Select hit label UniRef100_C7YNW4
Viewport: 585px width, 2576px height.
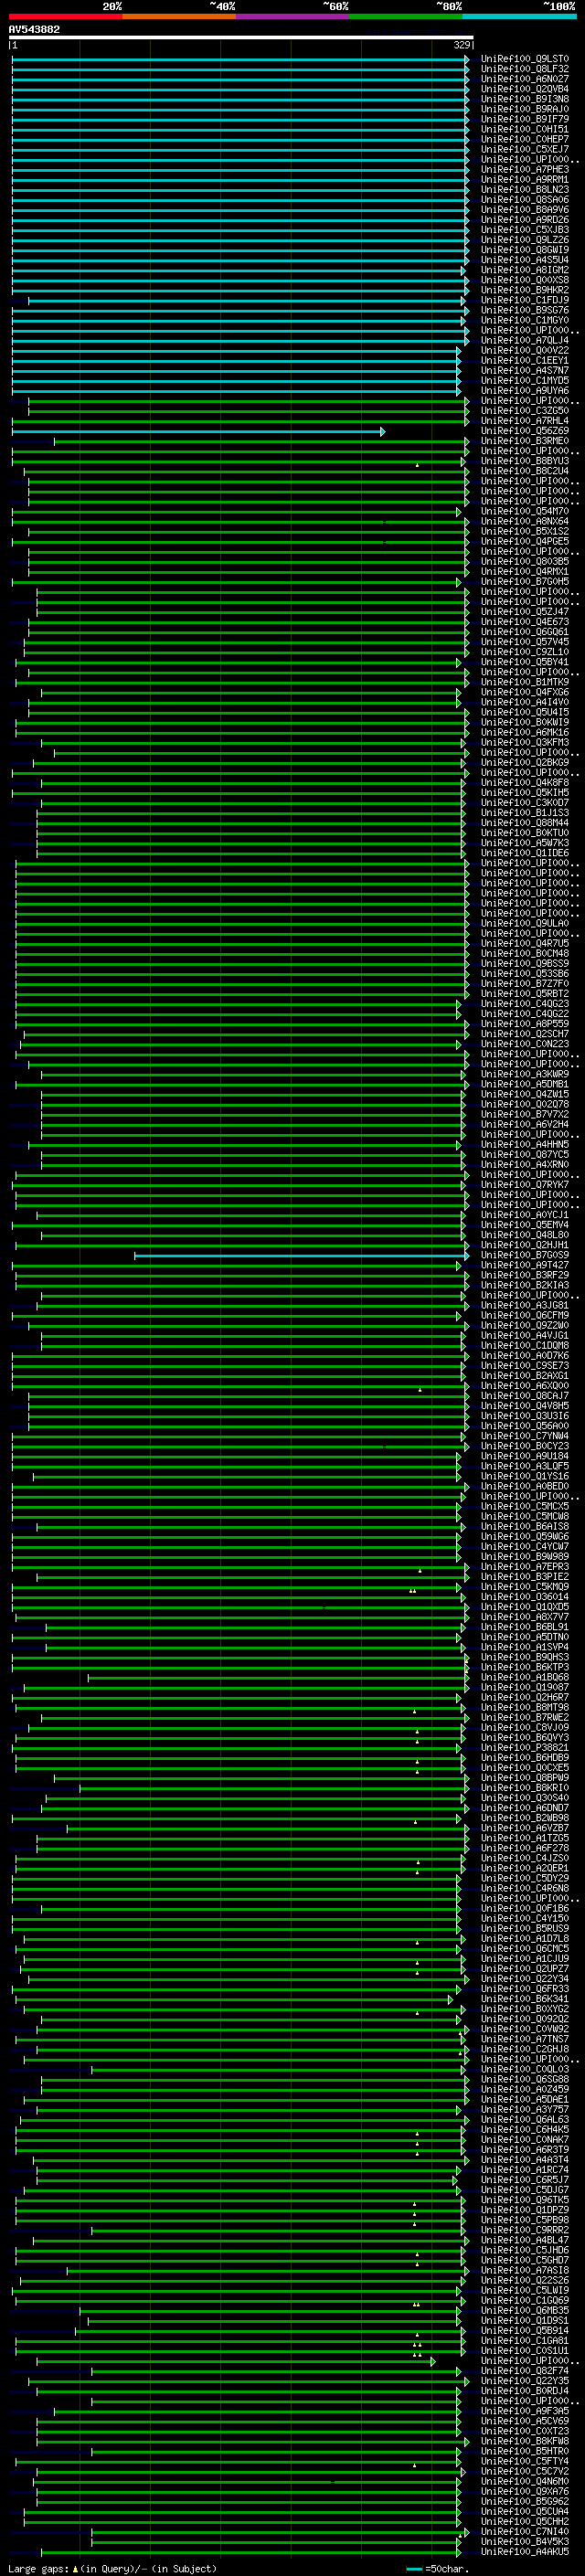[525, 1436]
